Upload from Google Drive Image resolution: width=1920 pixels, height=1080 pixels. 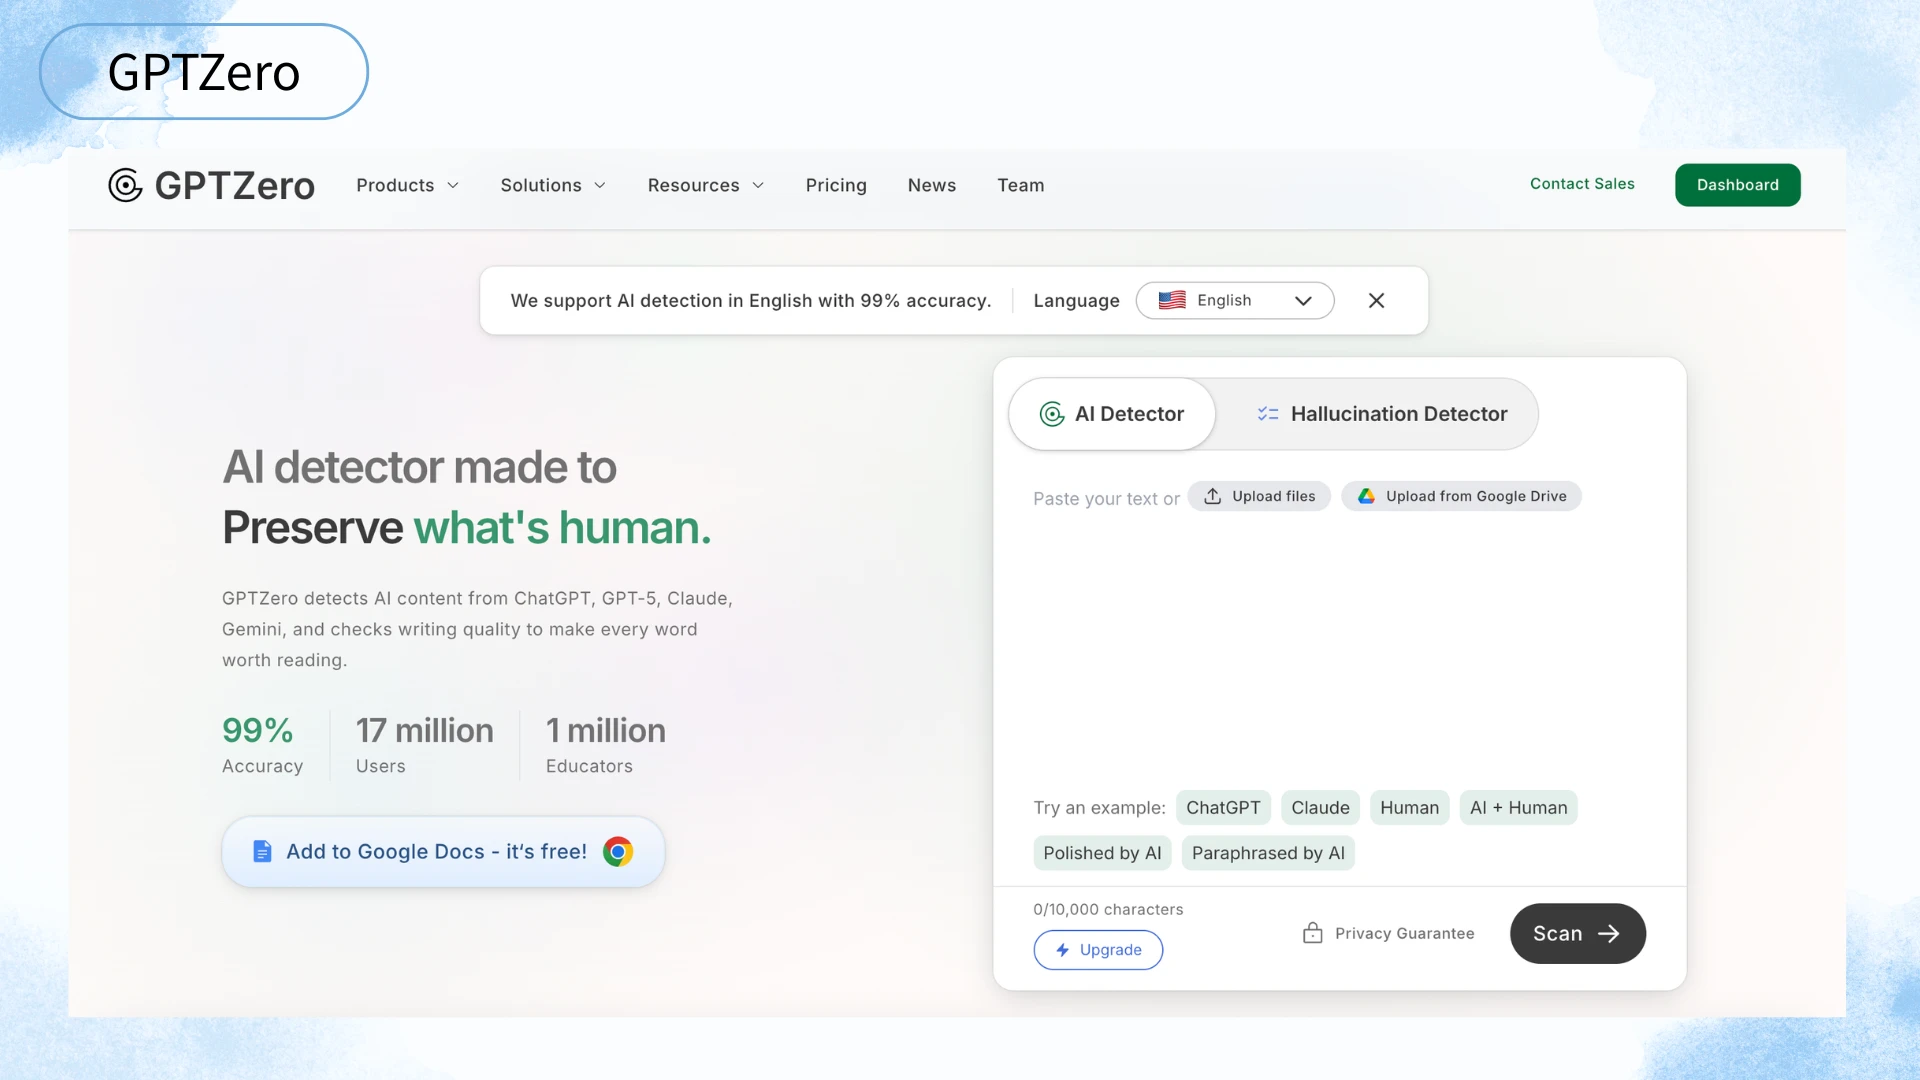[1461, 496]
